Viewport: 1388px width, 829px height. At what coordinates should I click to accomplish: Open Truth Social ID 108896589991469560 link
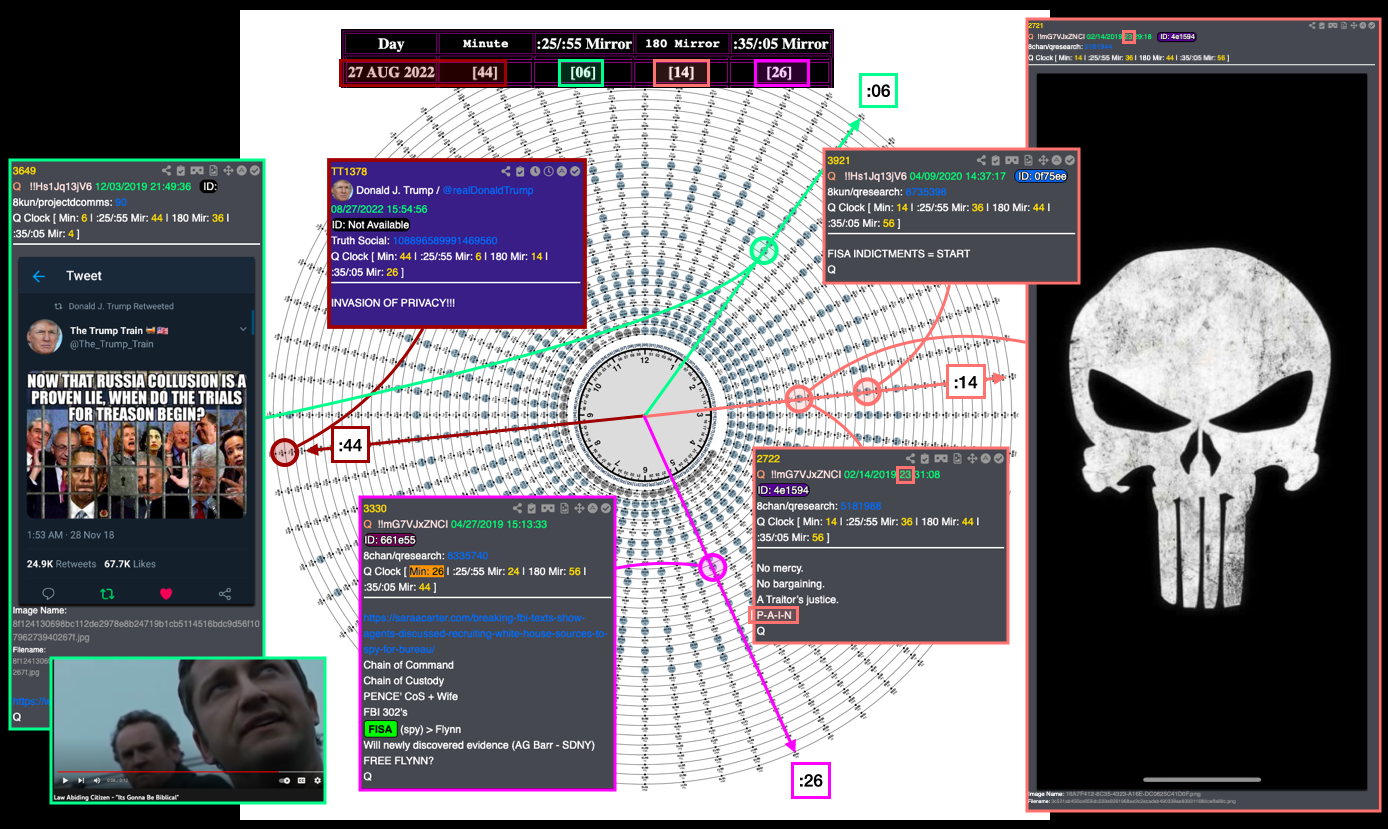click(445, 241)
